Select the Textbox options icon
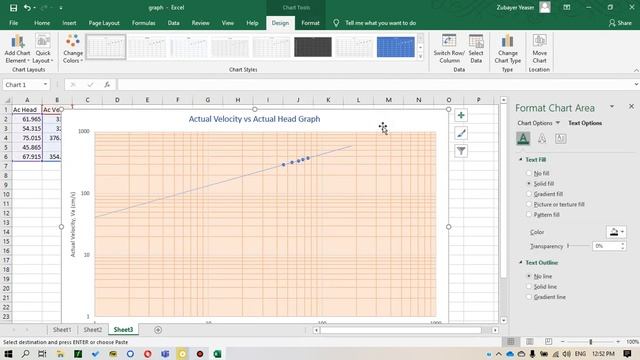 (x=560, y=138)
